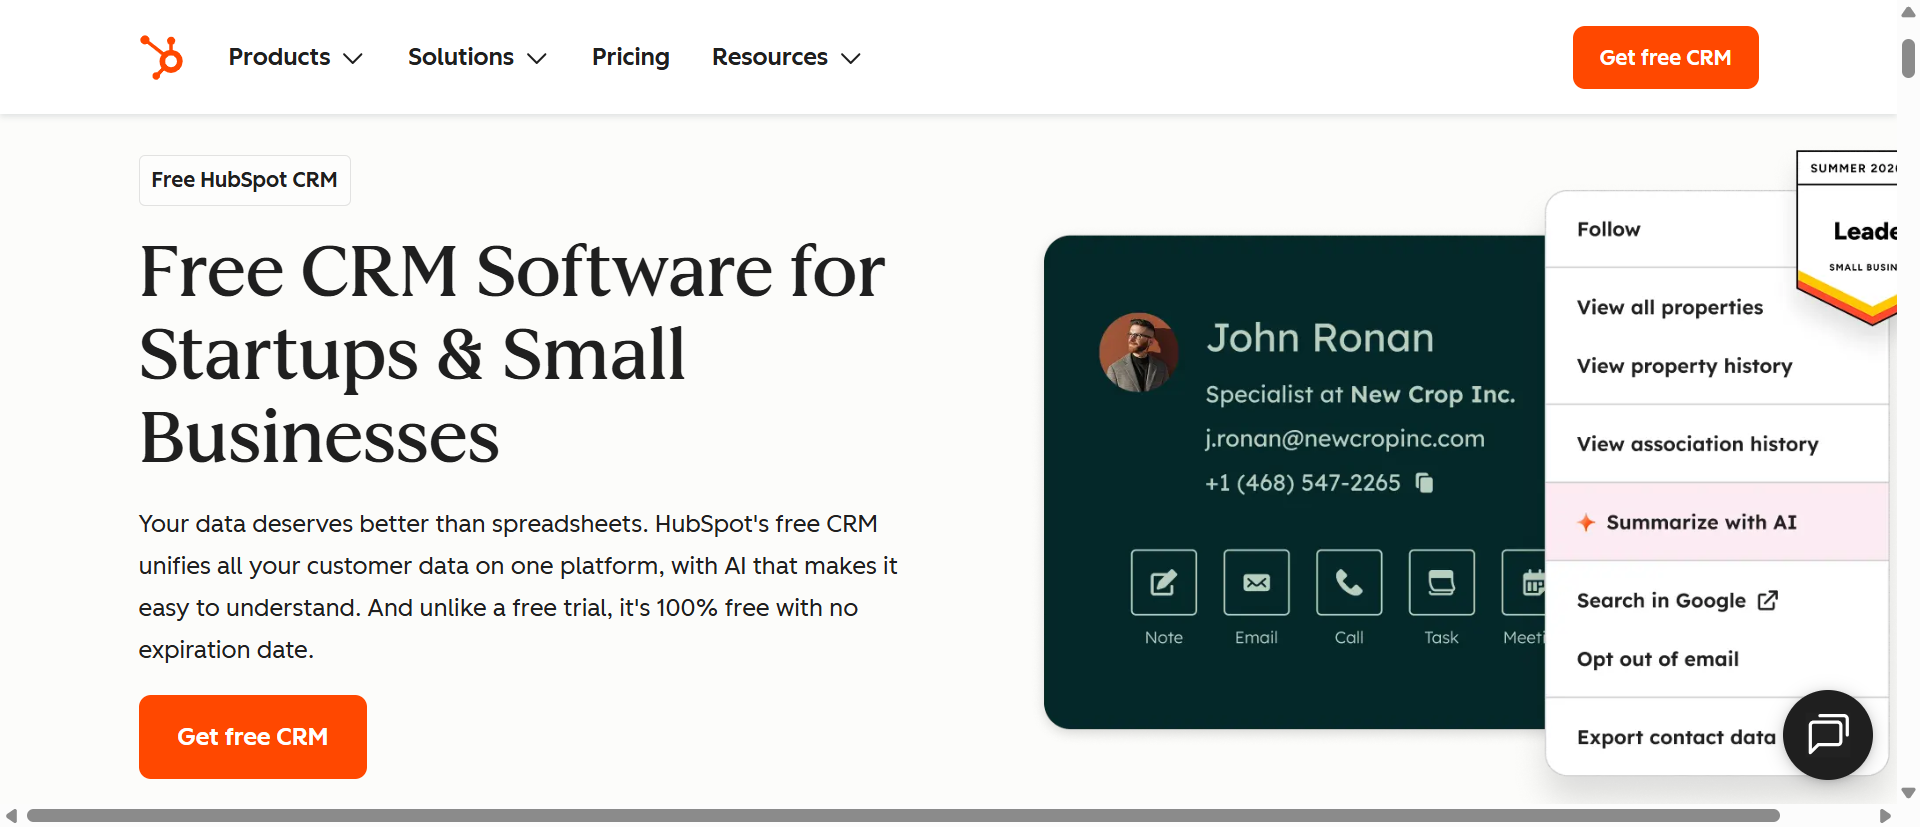Click Get free CRM below description
The image size is (1920, 827).
pyautogui.click(x=253, y=737)
